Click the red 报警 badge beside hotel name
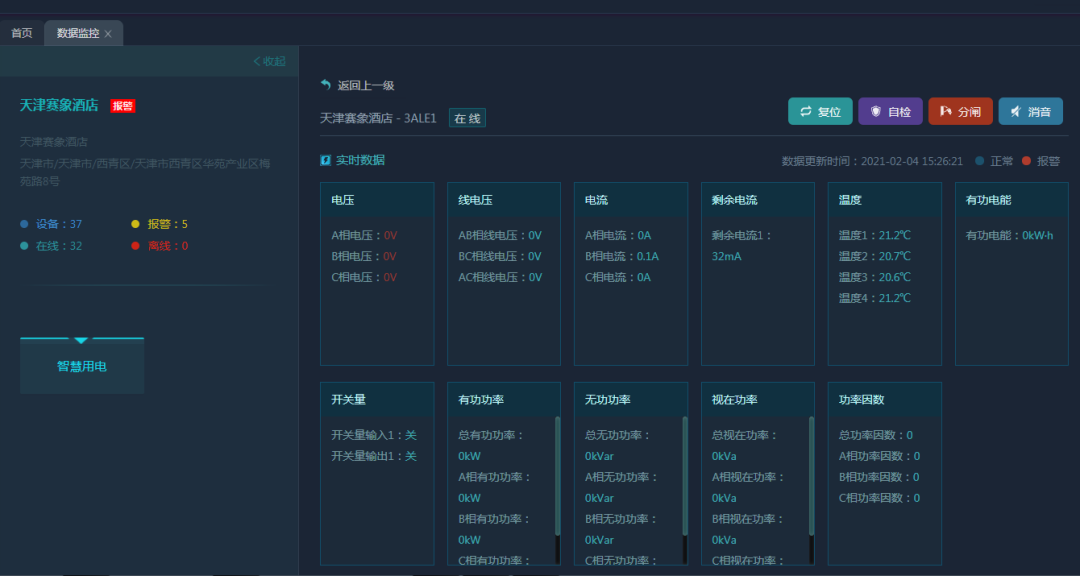This screenshot has height=576, width=1080. (122, 106)
